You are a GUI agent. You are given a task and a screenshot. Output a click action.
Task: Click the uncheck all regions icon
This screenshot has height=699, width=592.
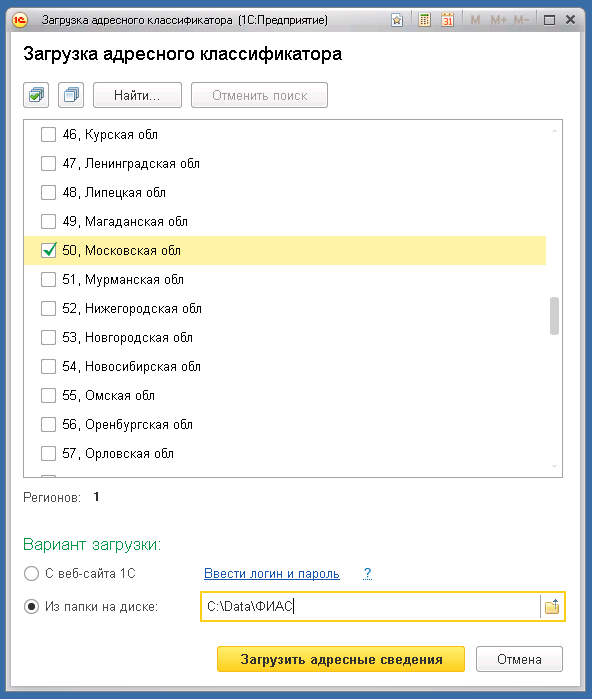coord(71,95)
